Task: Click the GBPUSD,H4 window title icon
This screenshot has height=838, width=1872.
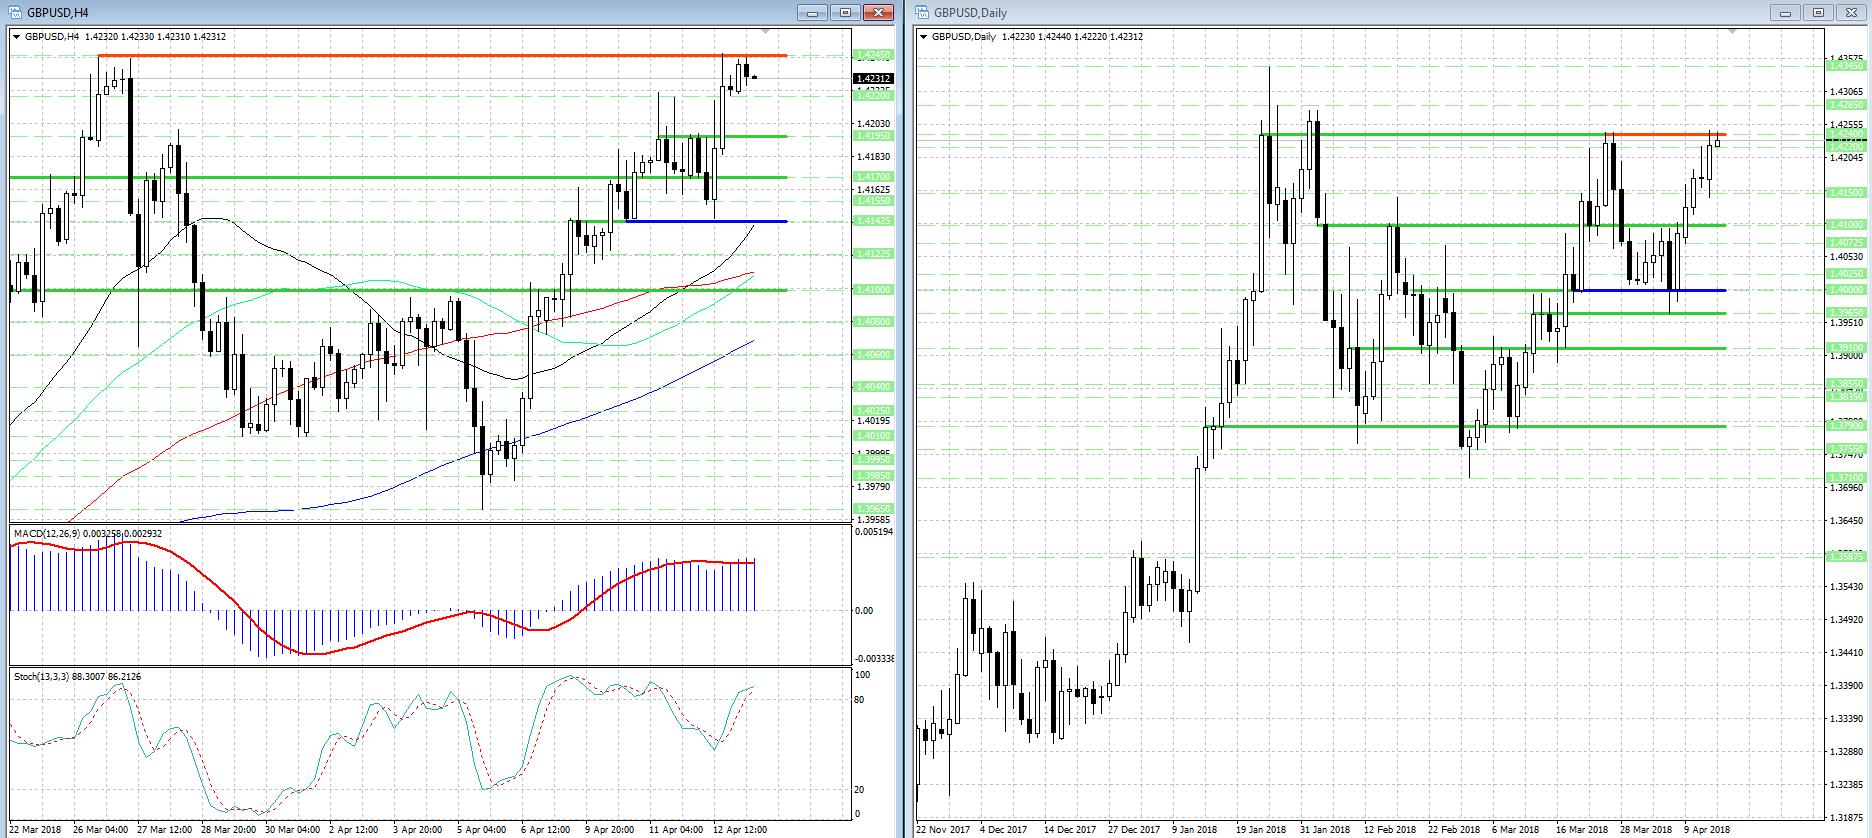Action: point(15,12)
